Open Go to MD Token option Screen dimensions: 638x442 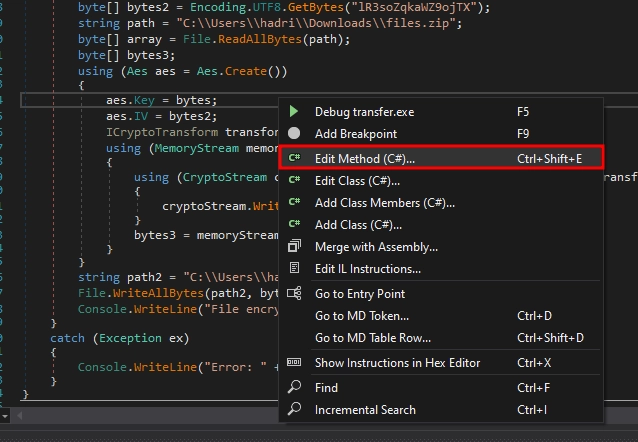coord(357,316)
